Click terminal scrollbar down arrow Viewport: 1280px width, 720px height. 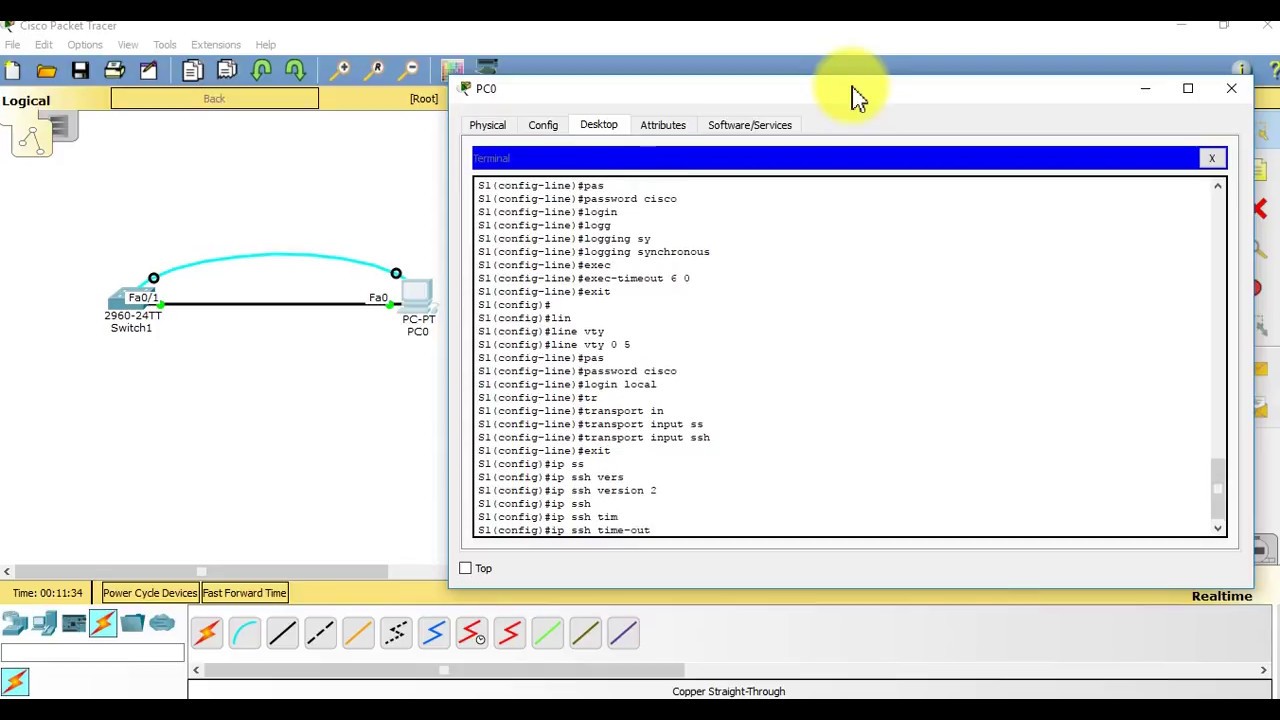pos(1218,528)
